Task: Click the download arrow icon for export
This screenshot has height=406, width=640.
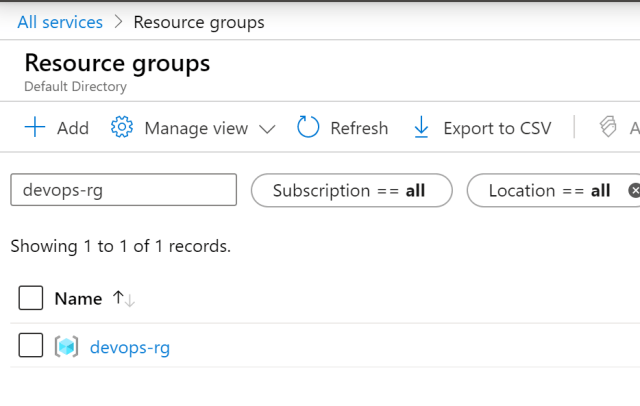Action: tap(421, 128)
